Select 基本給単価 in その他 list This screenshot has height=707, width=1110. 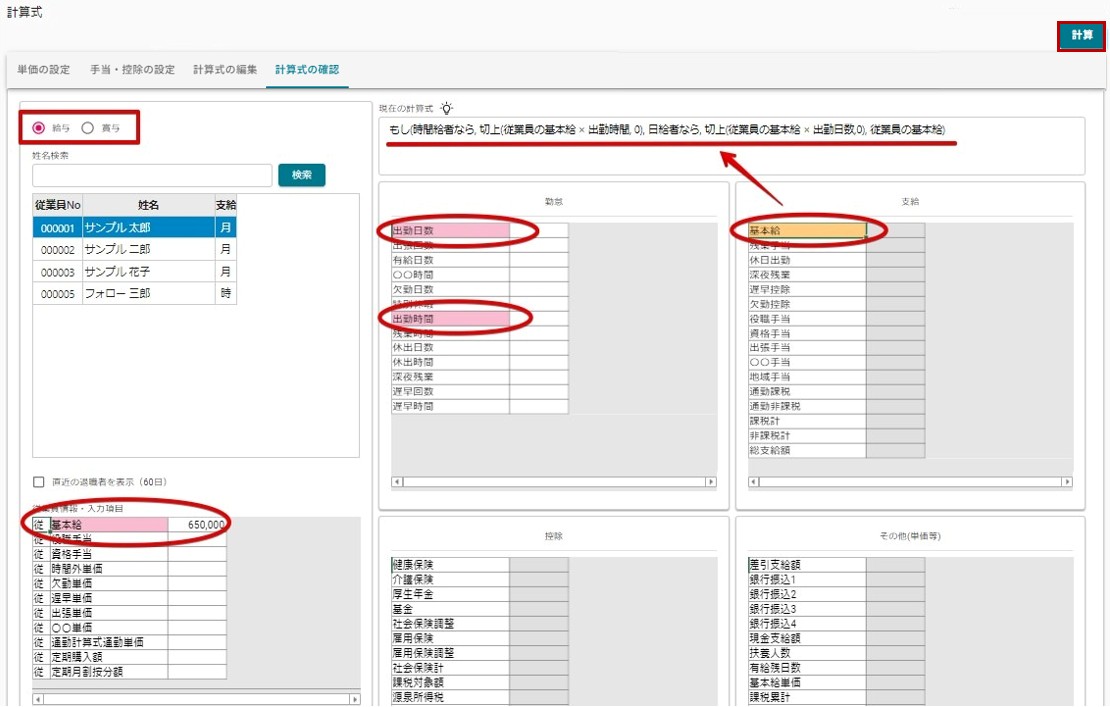tap(807, 683)
